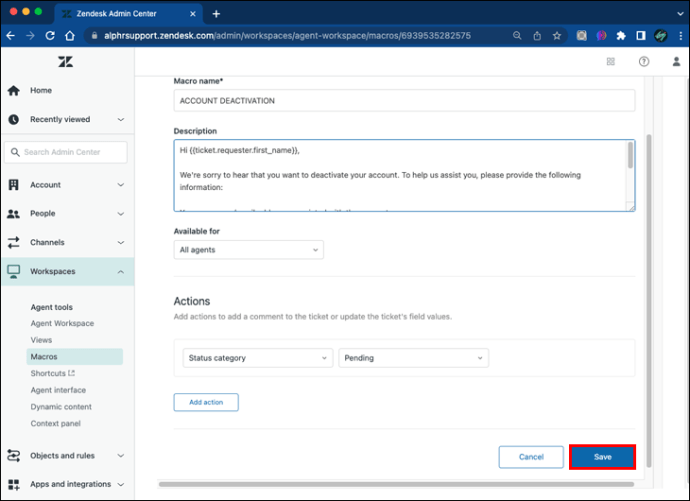Click the Home label in sidebar
Image resolution: width=690 pixels, height=501 pixels.
(41, 91)
